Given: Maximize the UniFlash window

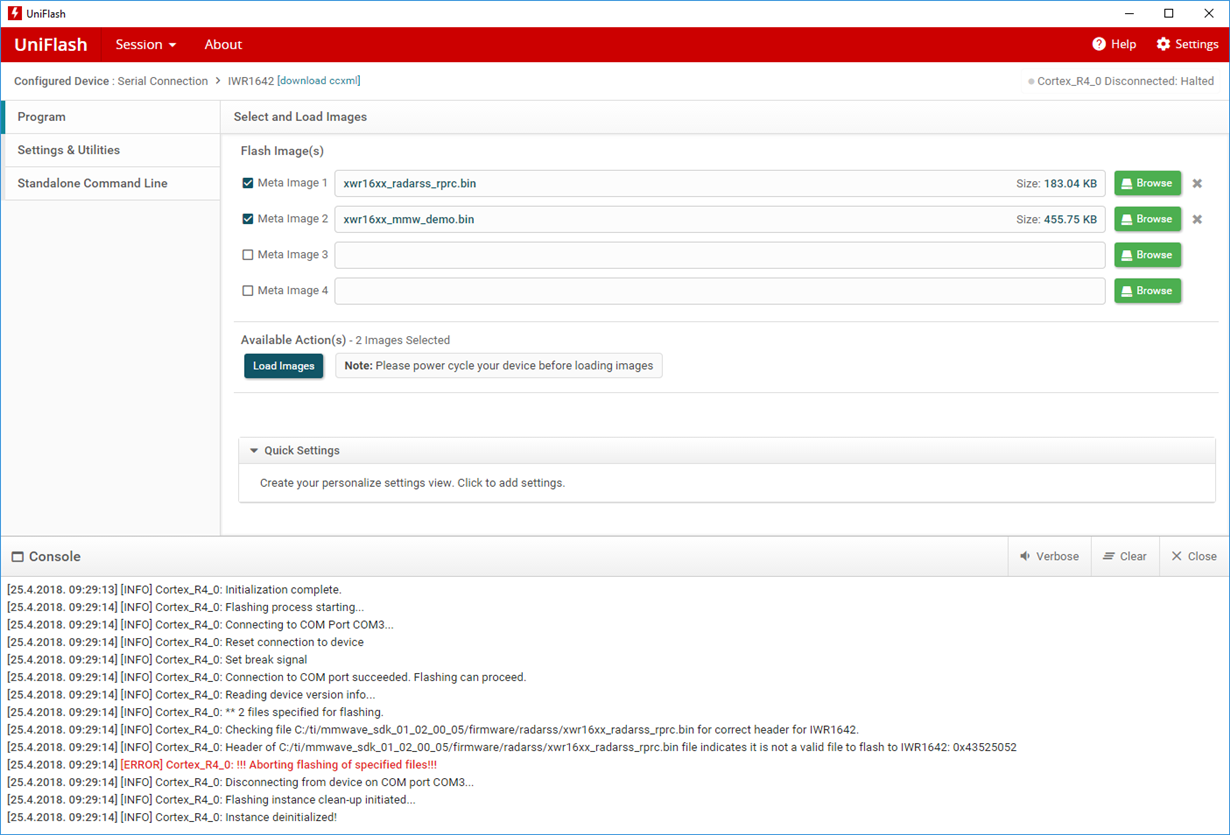Looking at the screenshot, I should click(x=1169, y=14).
